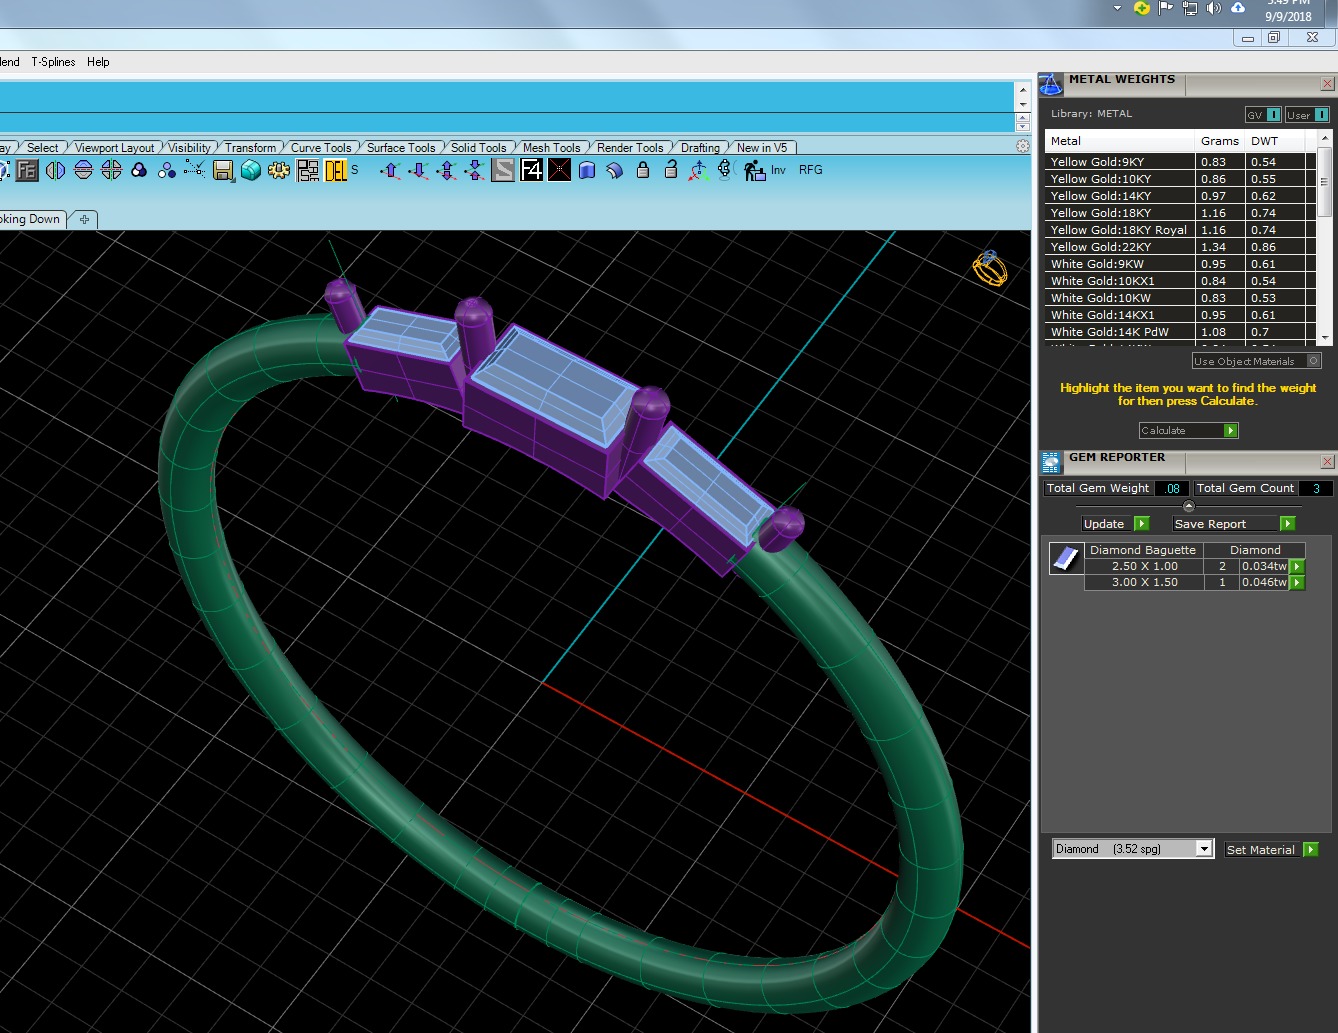Screen dimensions: 1338x1033
Task: Open the Visibility tab
Action: point(189,147)
